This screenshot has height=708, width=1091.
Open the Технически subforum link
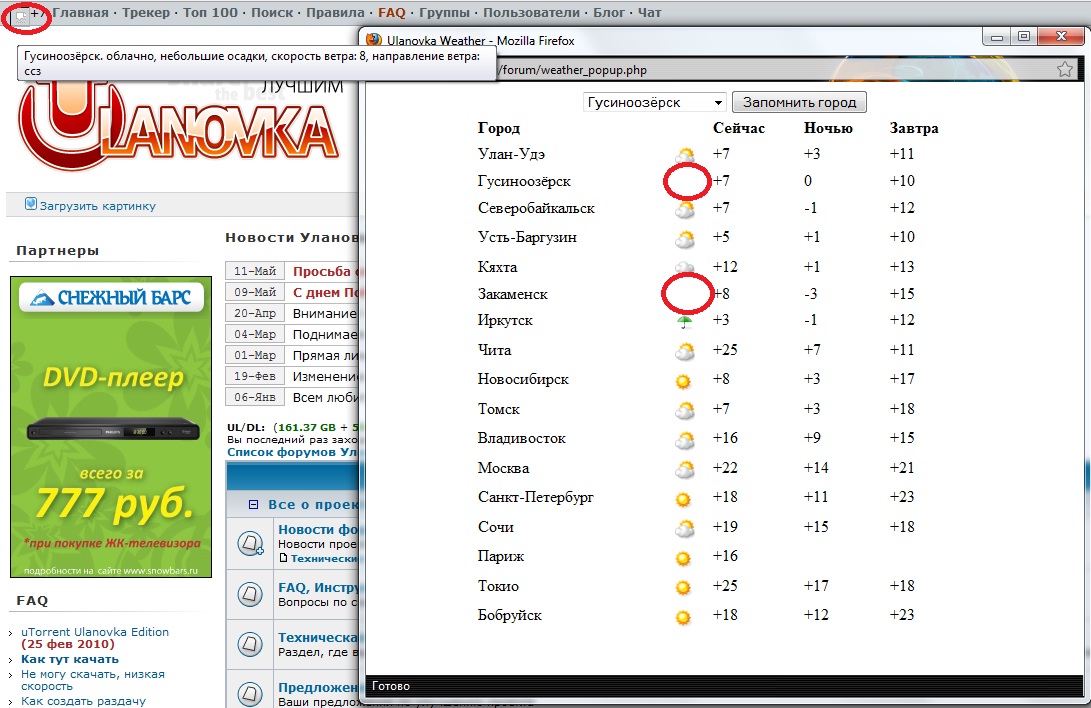(x=323, y=558)
